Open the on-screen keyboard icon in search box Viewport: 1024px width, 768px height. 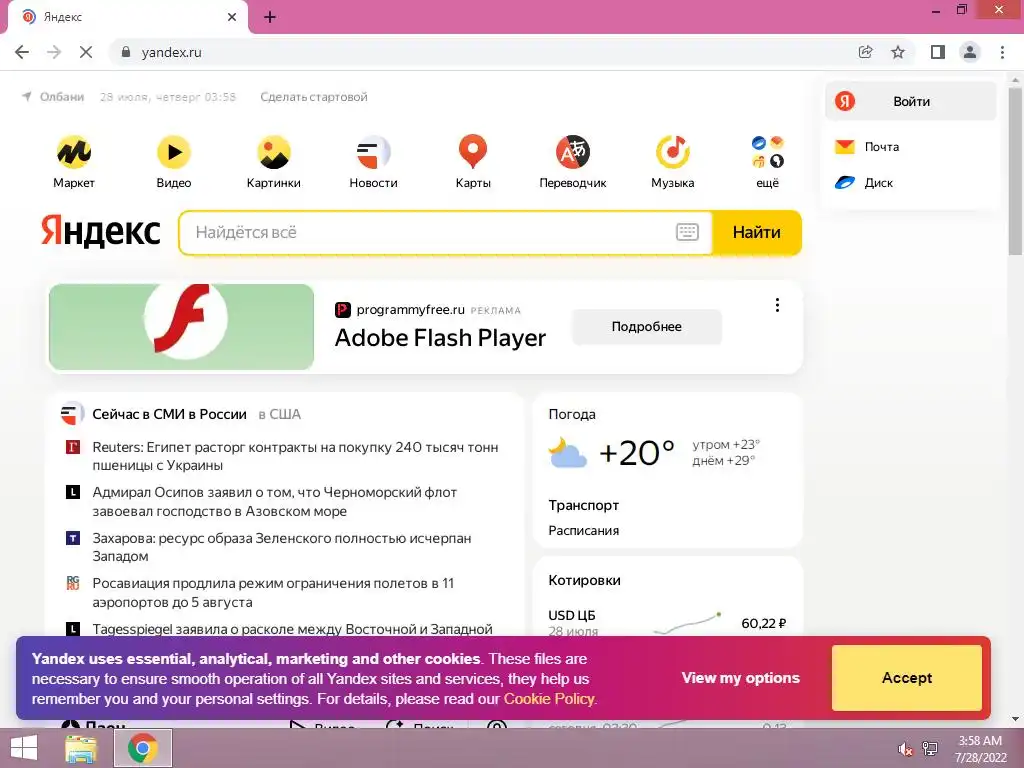[687, 232]
